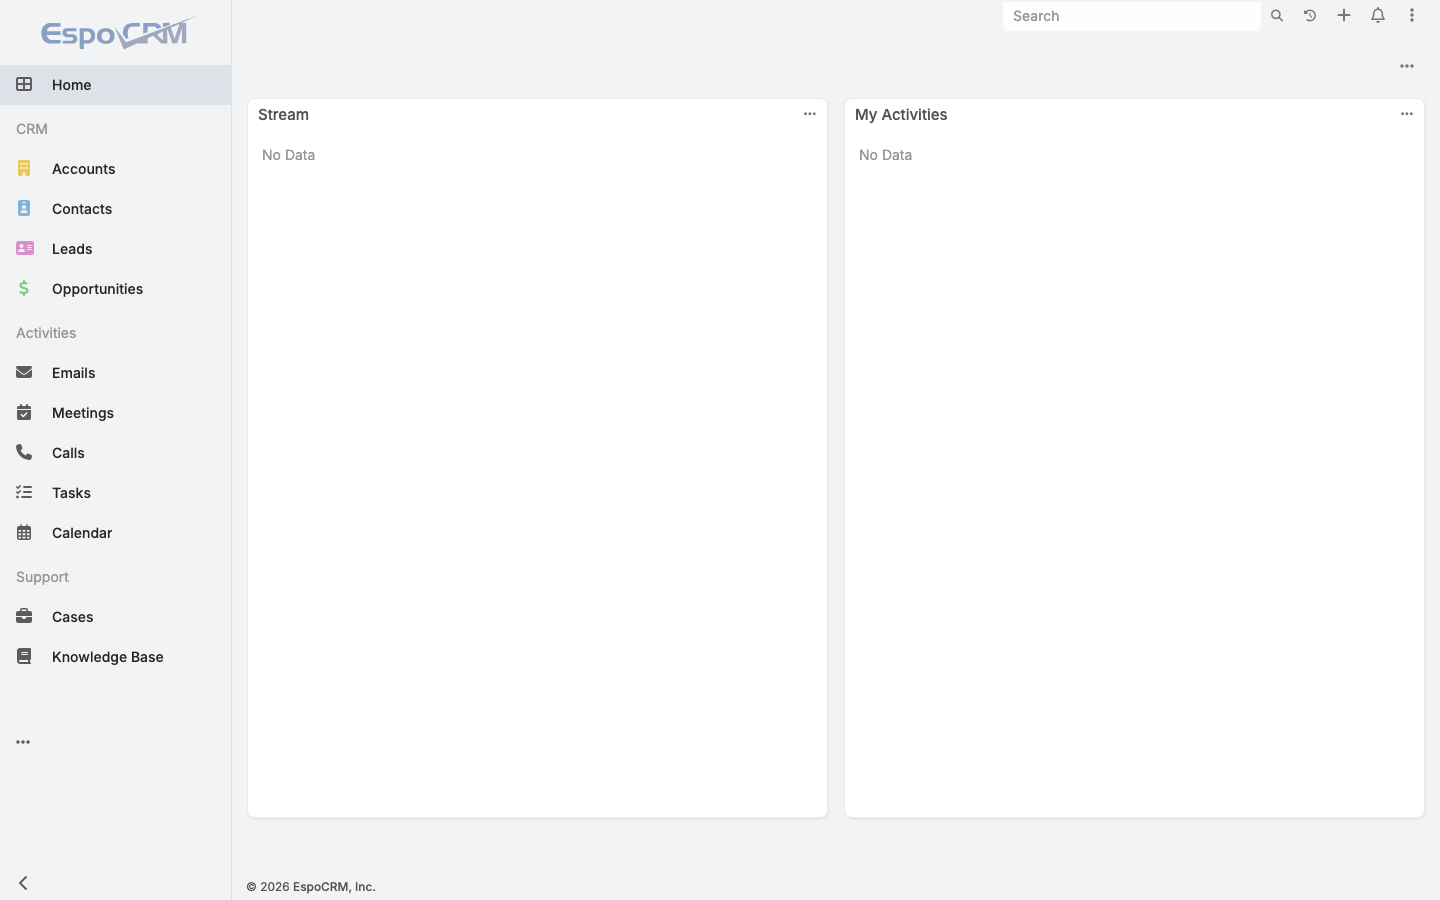This screenshot has height=900, width=1440.
Task: Open the Calls list
Action: [x=115, y=453]
